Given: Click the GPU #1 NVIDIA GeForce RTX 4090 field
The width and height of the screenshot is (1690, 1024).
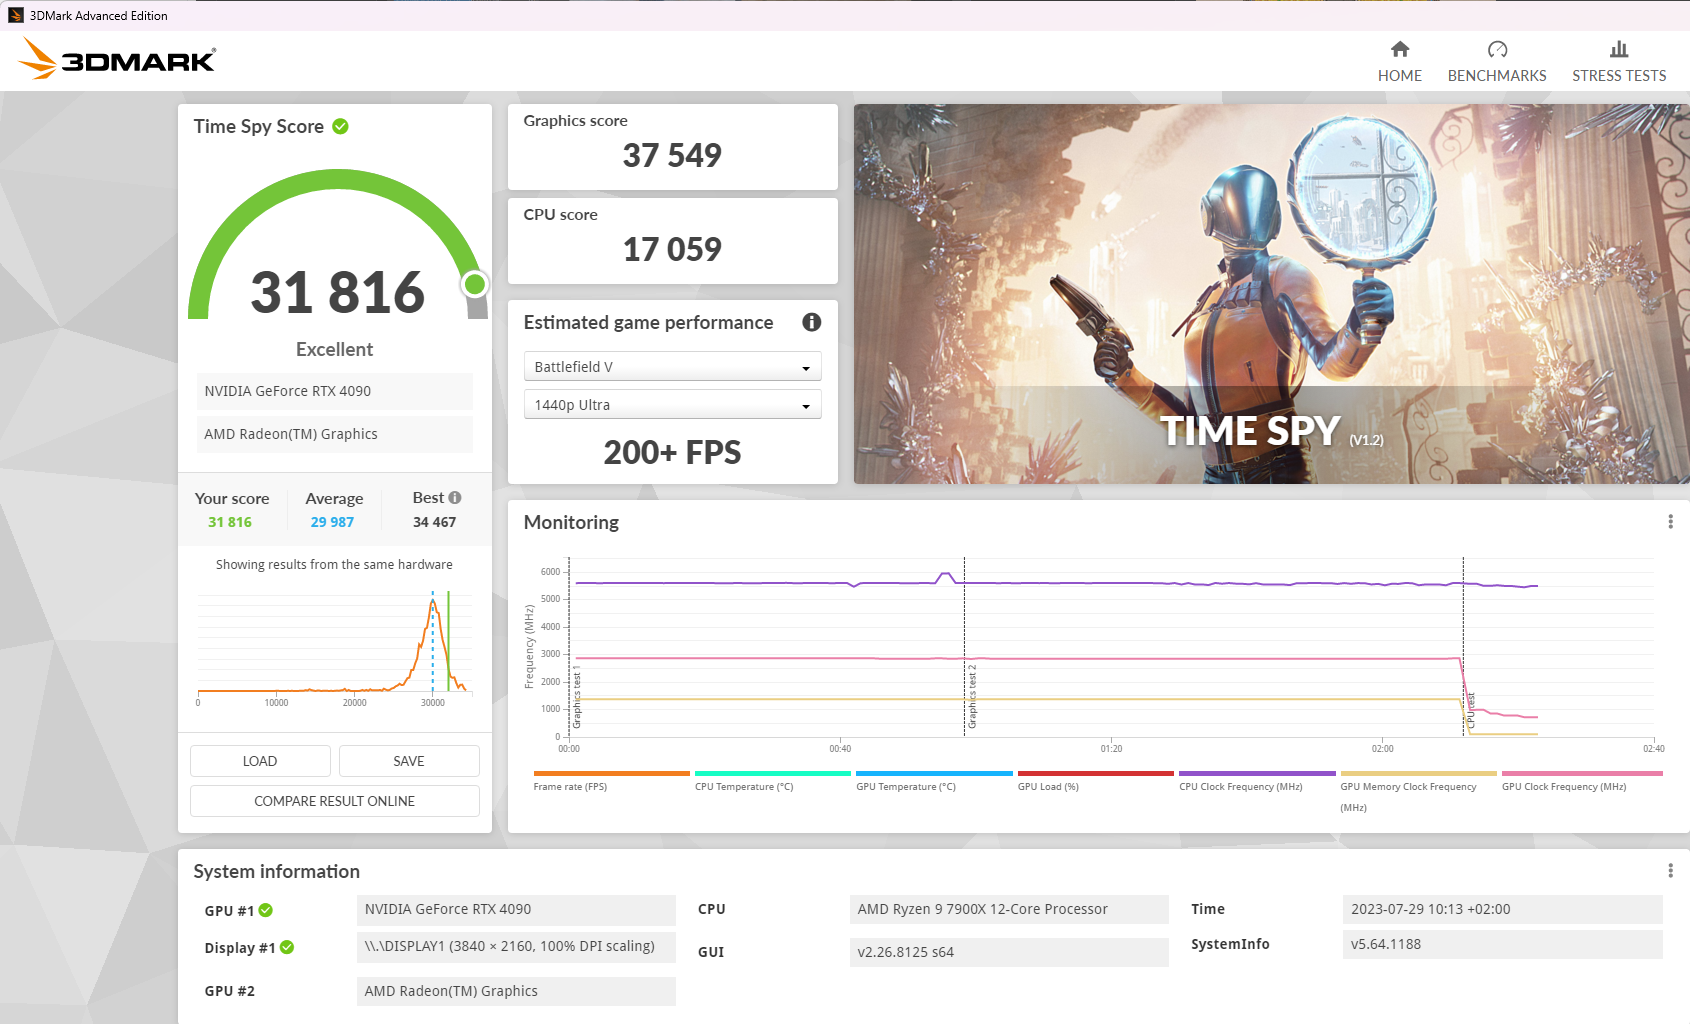Looking at the screenshot, I should [x=516, y=909].
